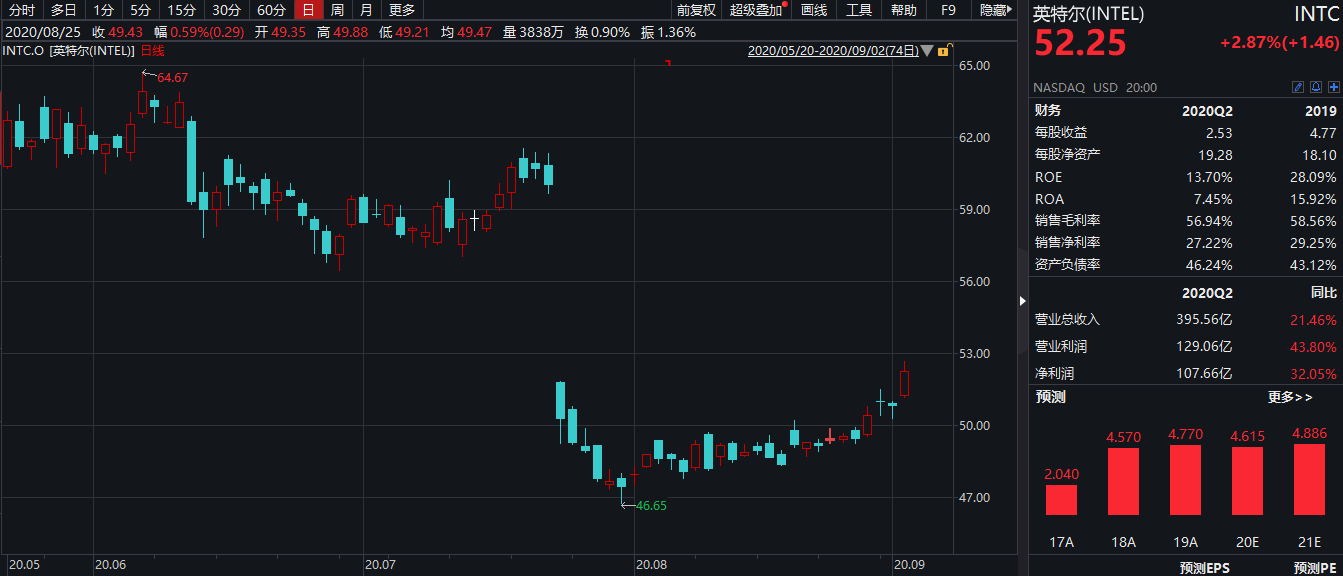
Task: Select the 30分 period tab
Action: pos(226,10)
